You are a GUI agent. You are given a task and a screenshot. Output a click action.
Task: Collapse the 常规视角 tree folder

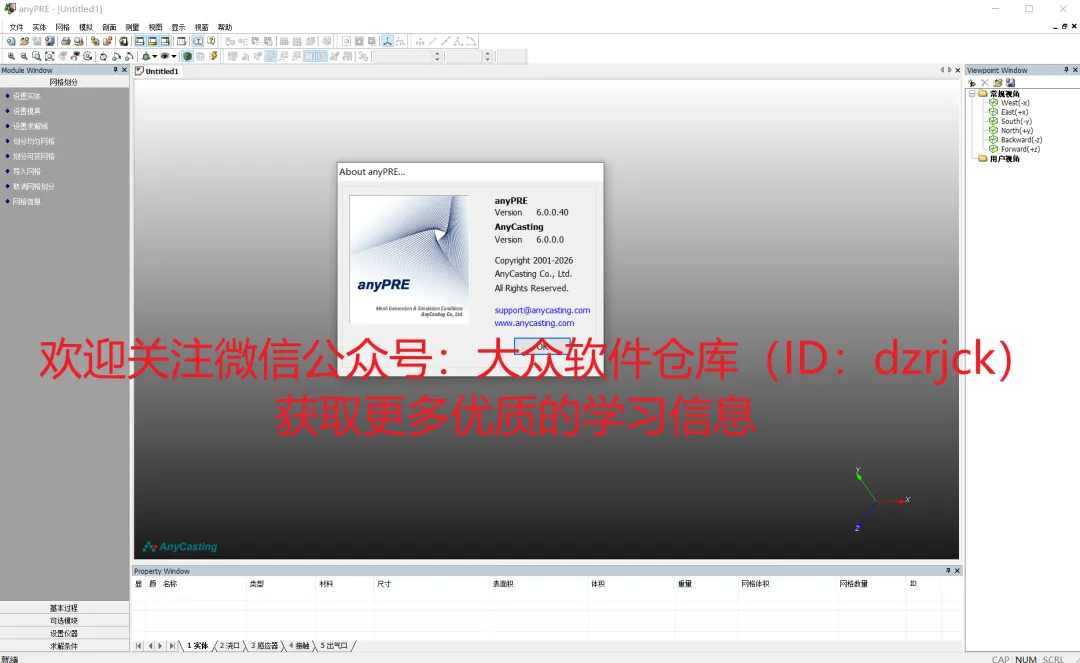[972, 94]
